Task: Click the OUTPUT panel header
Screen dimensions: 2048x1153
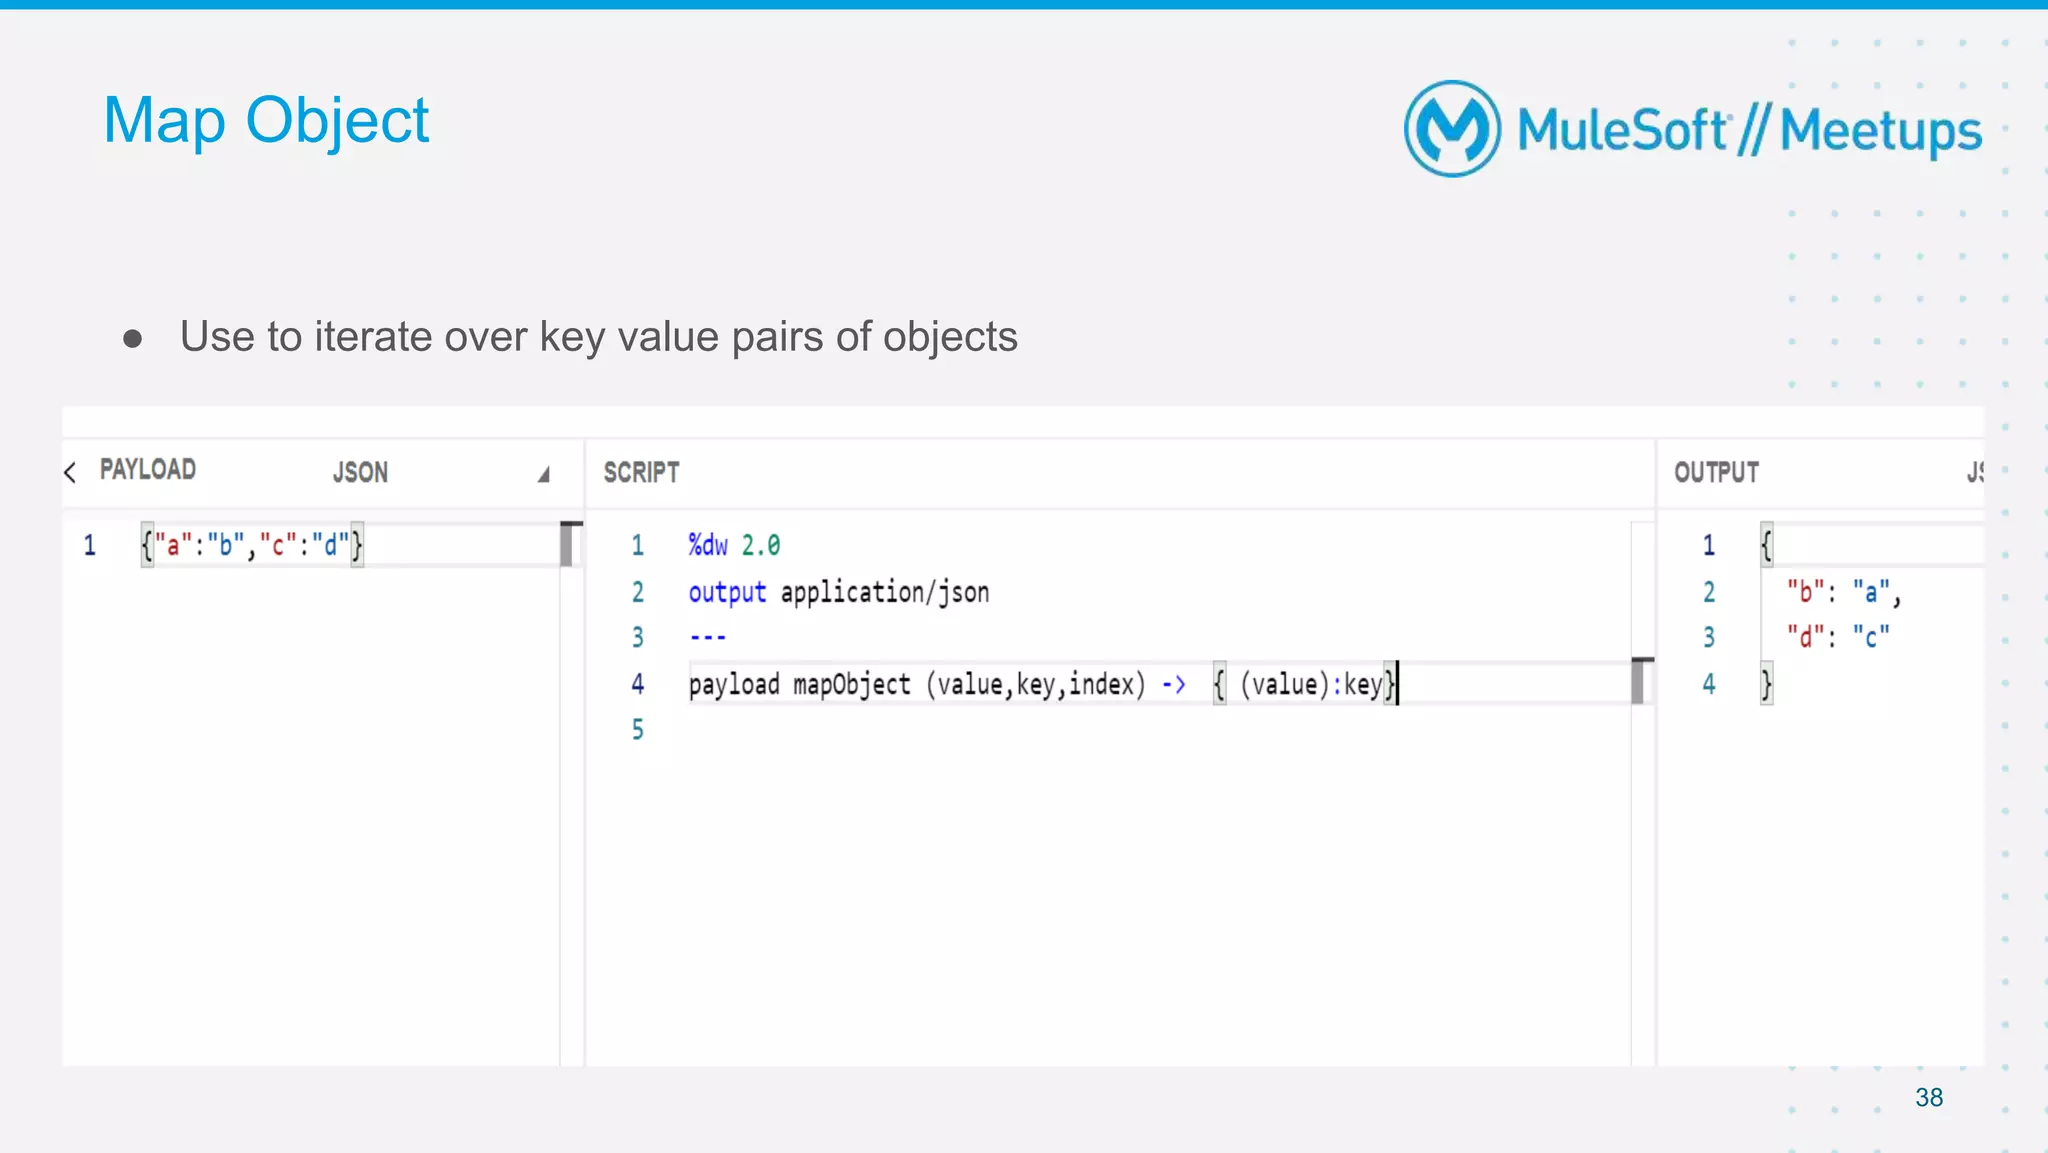Action: pyautogui.click(x=1716, y=472)
